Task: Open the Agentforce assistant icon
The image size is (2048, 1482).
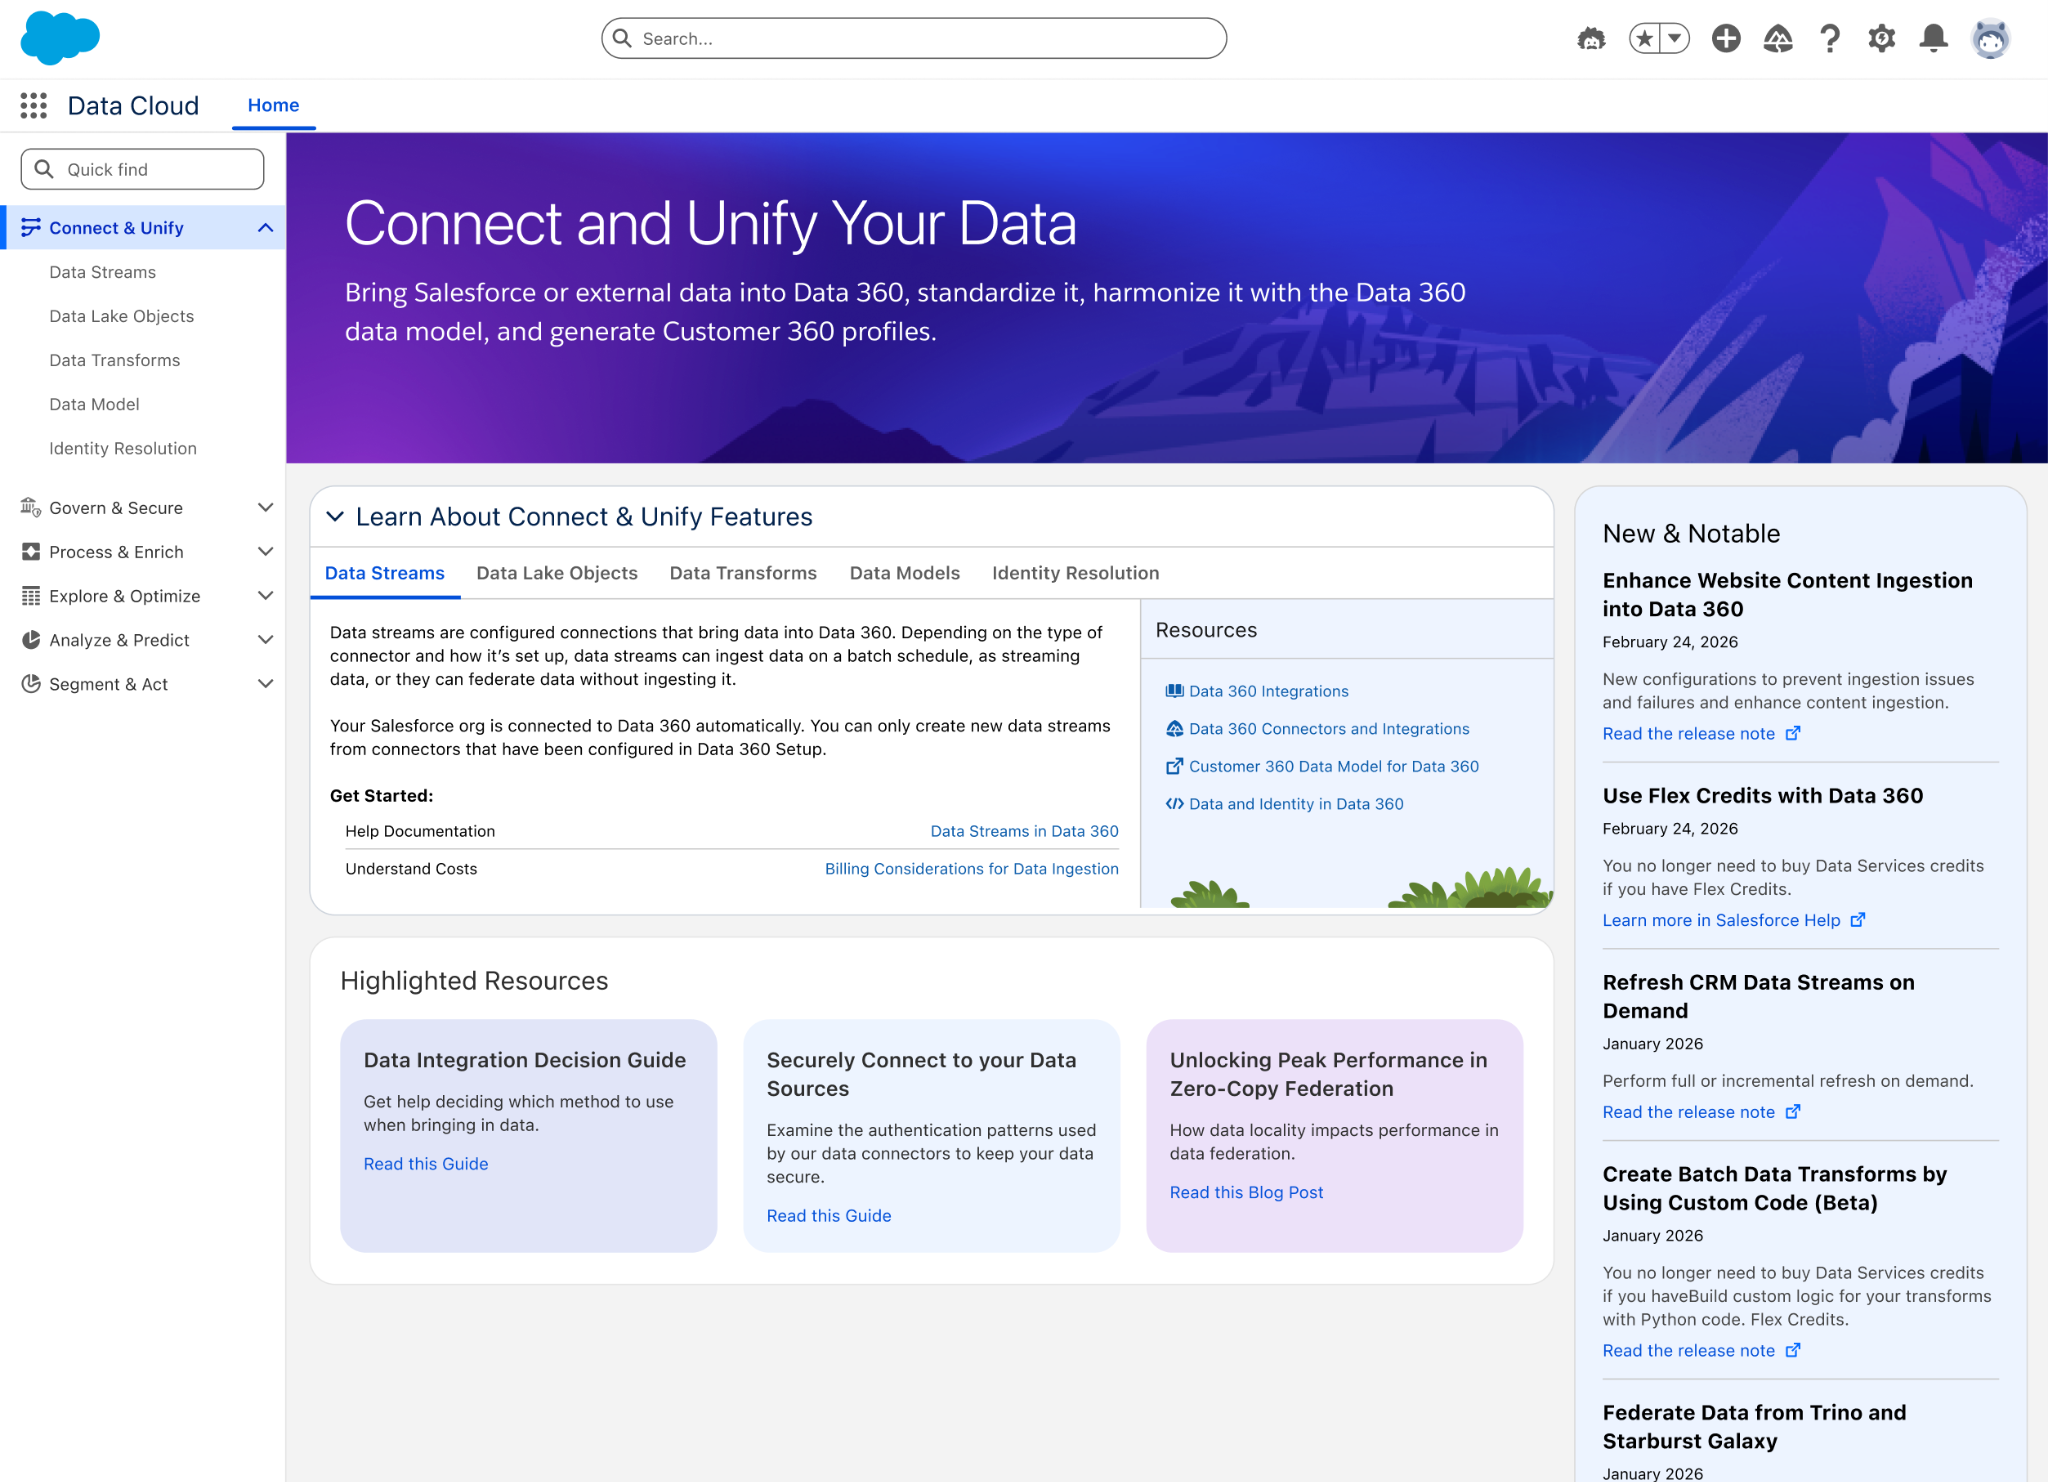Action: pyautogui.click(x=1591, y=39)
